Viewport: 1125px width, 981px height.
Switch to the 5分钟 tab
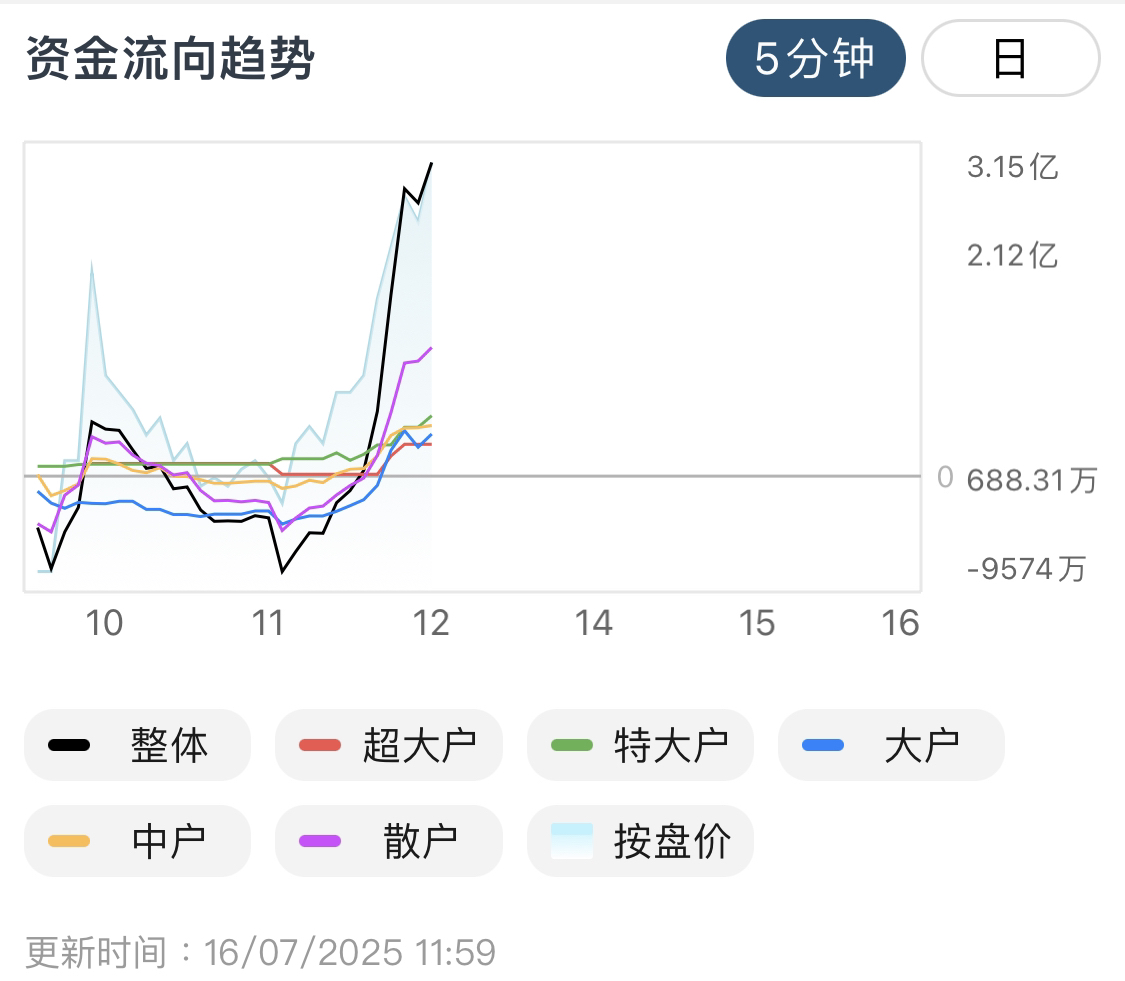[x=816, y=58]
